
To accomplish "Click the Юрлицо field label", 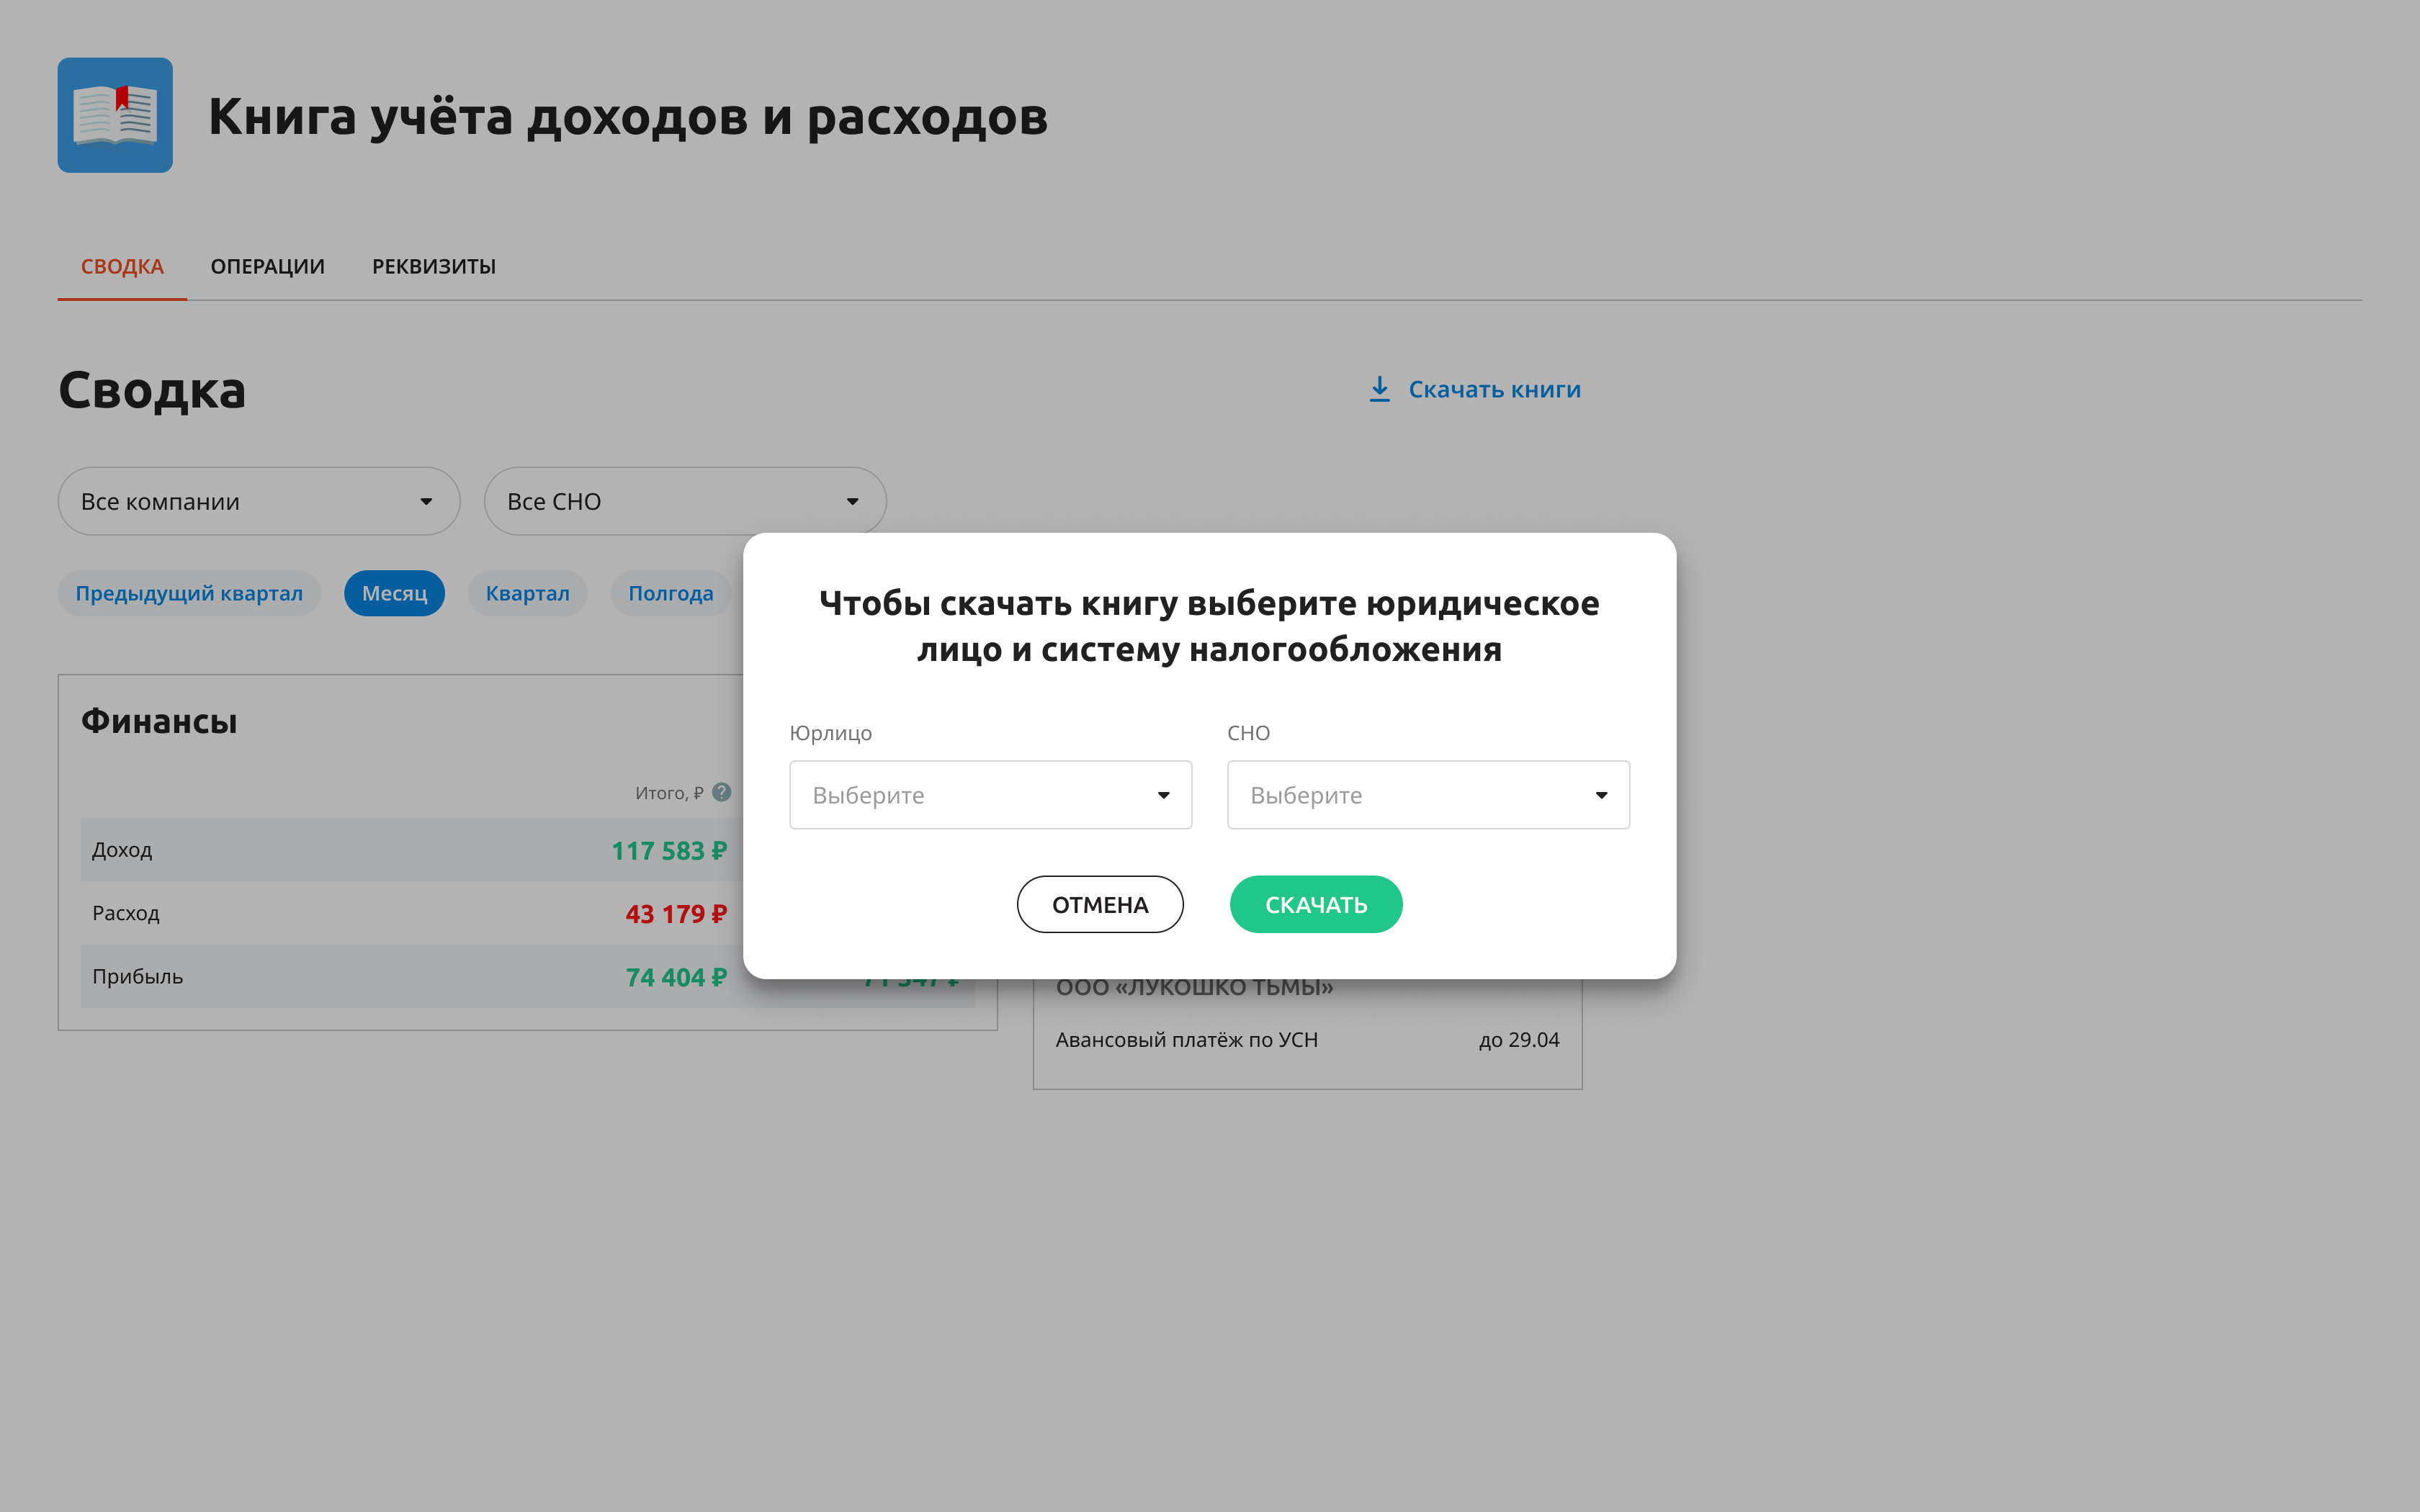I will 830,733.
